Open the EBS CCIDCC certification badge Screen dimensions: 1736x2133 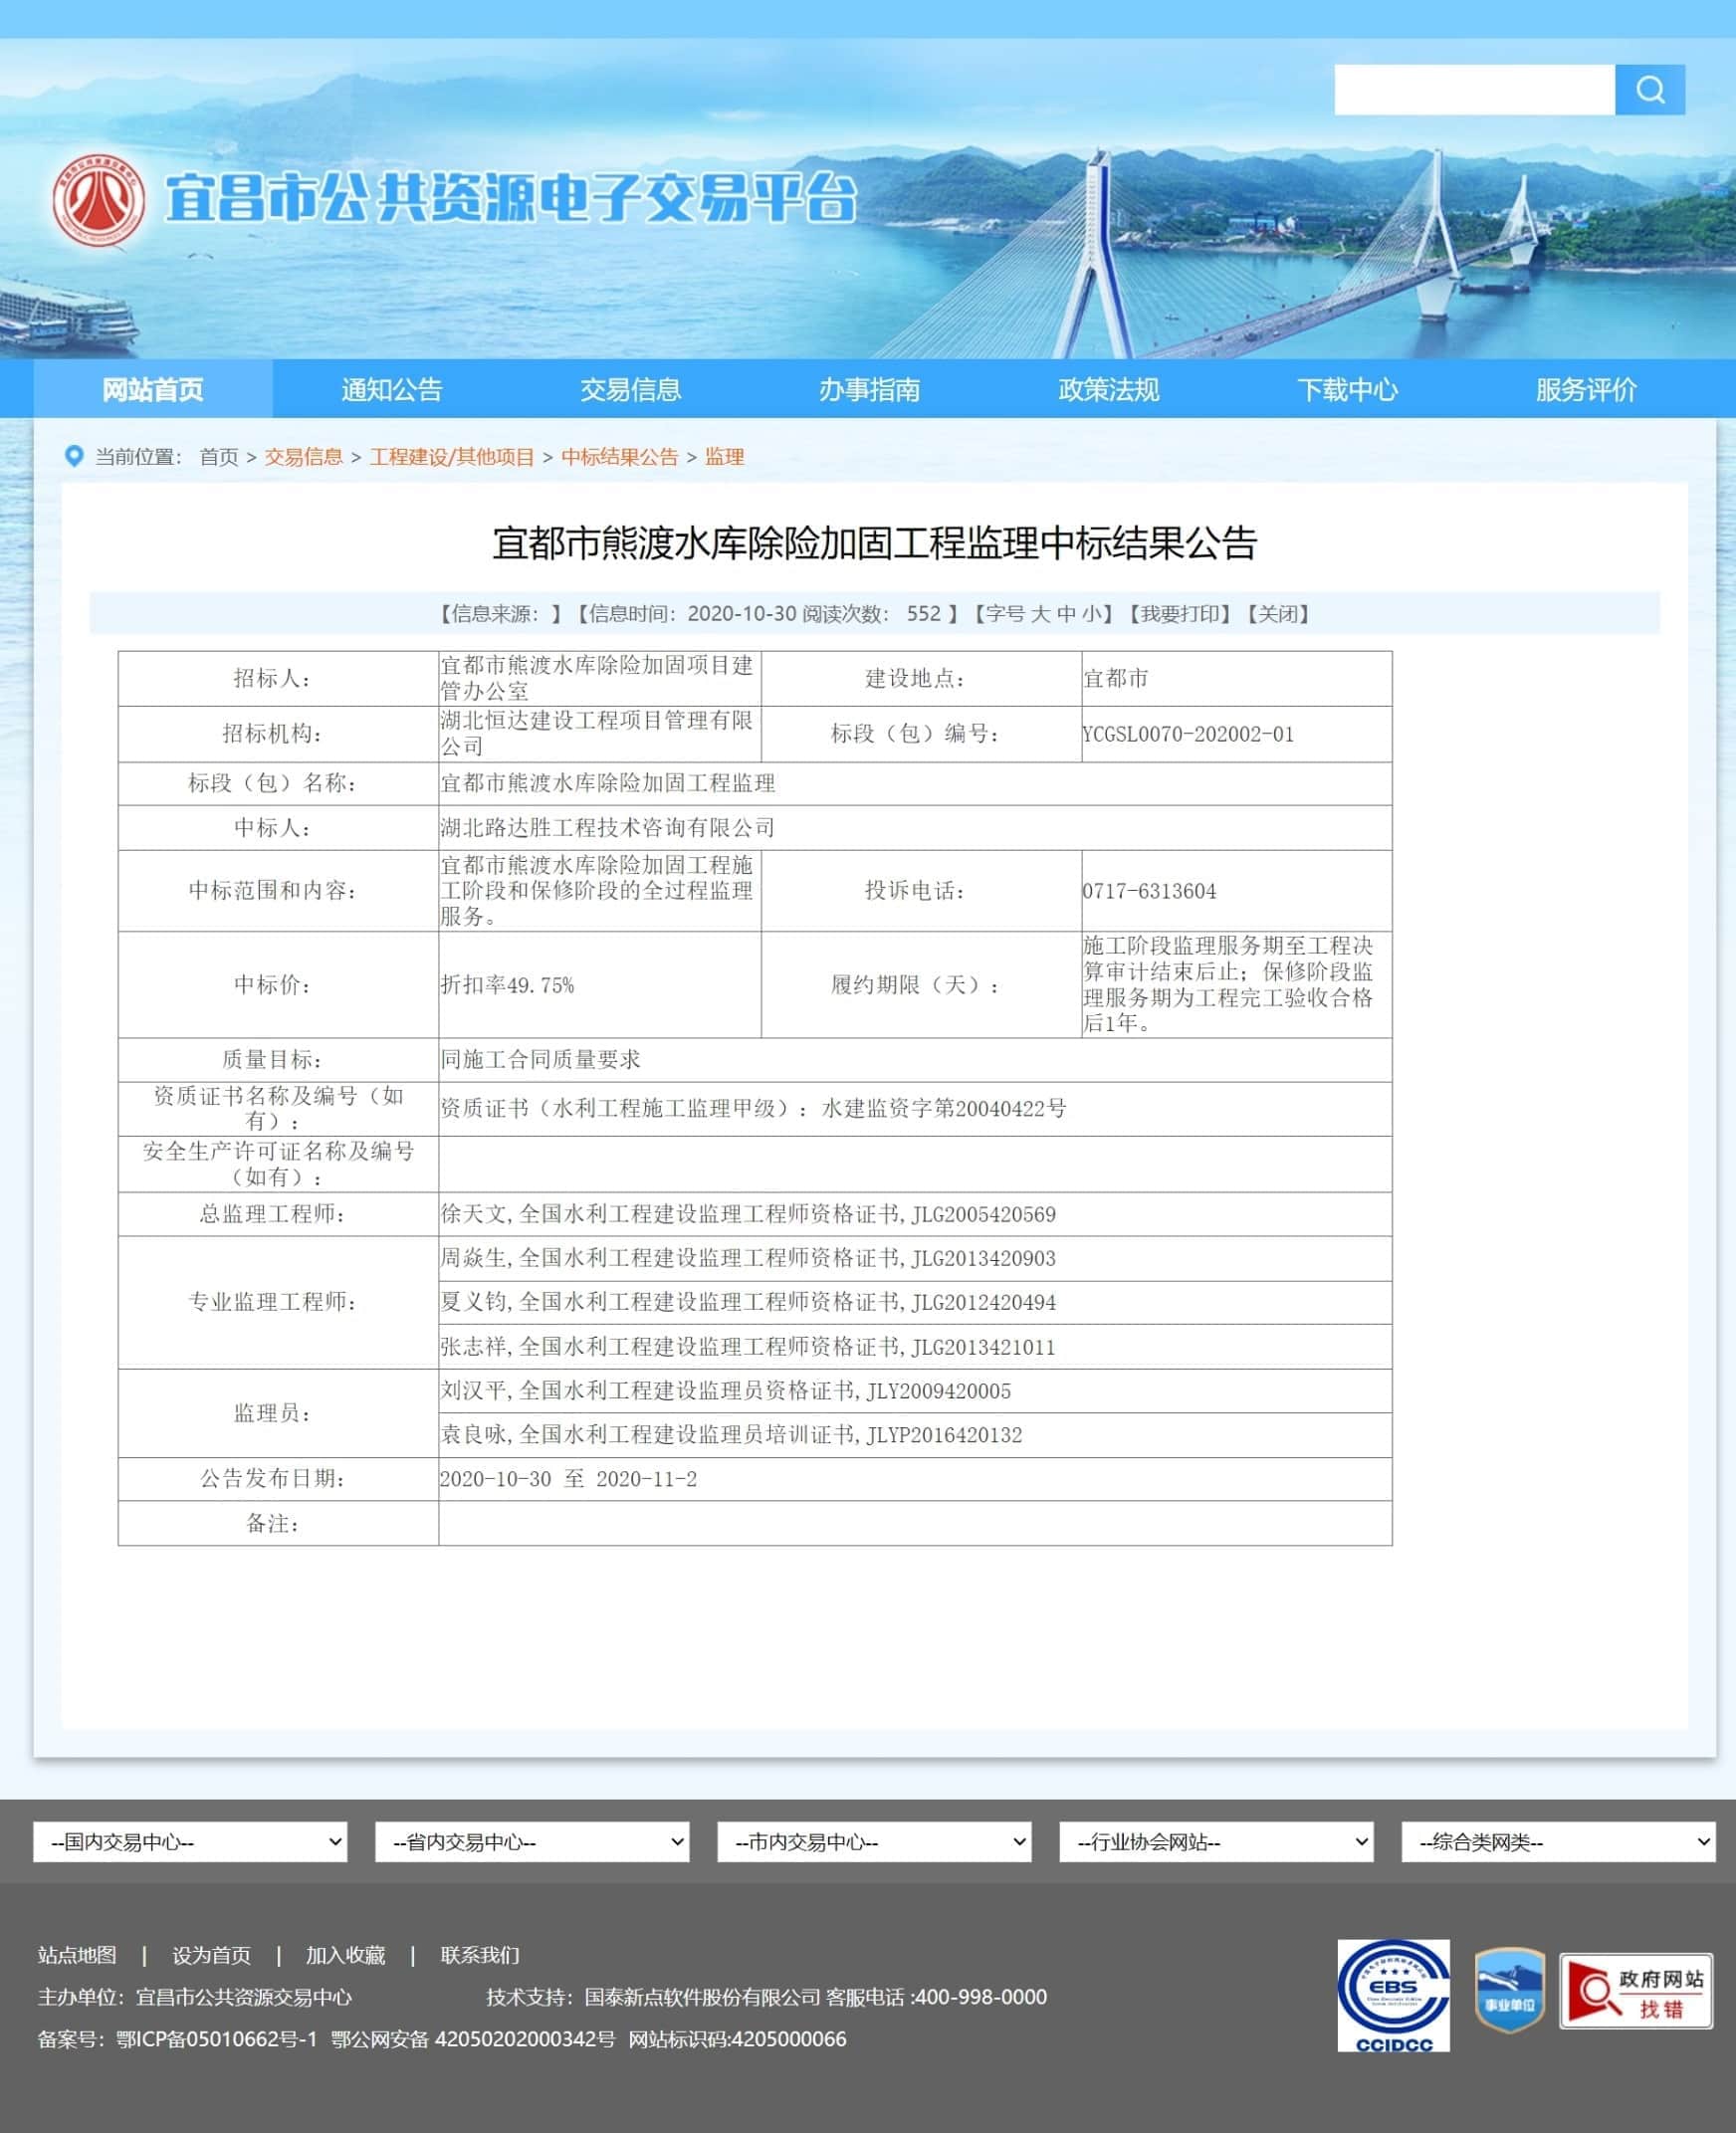point(1393,1995)
